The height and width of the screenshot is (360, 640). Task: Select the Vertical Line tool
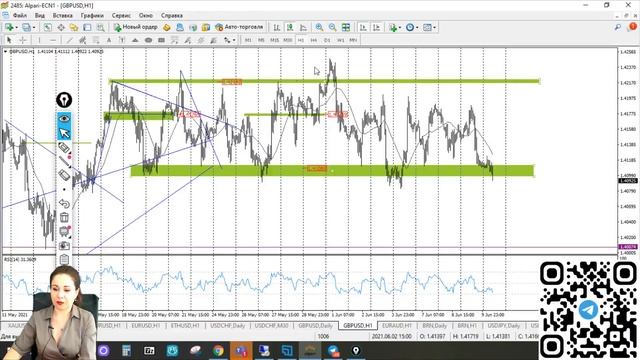click(x=39, y=40)
